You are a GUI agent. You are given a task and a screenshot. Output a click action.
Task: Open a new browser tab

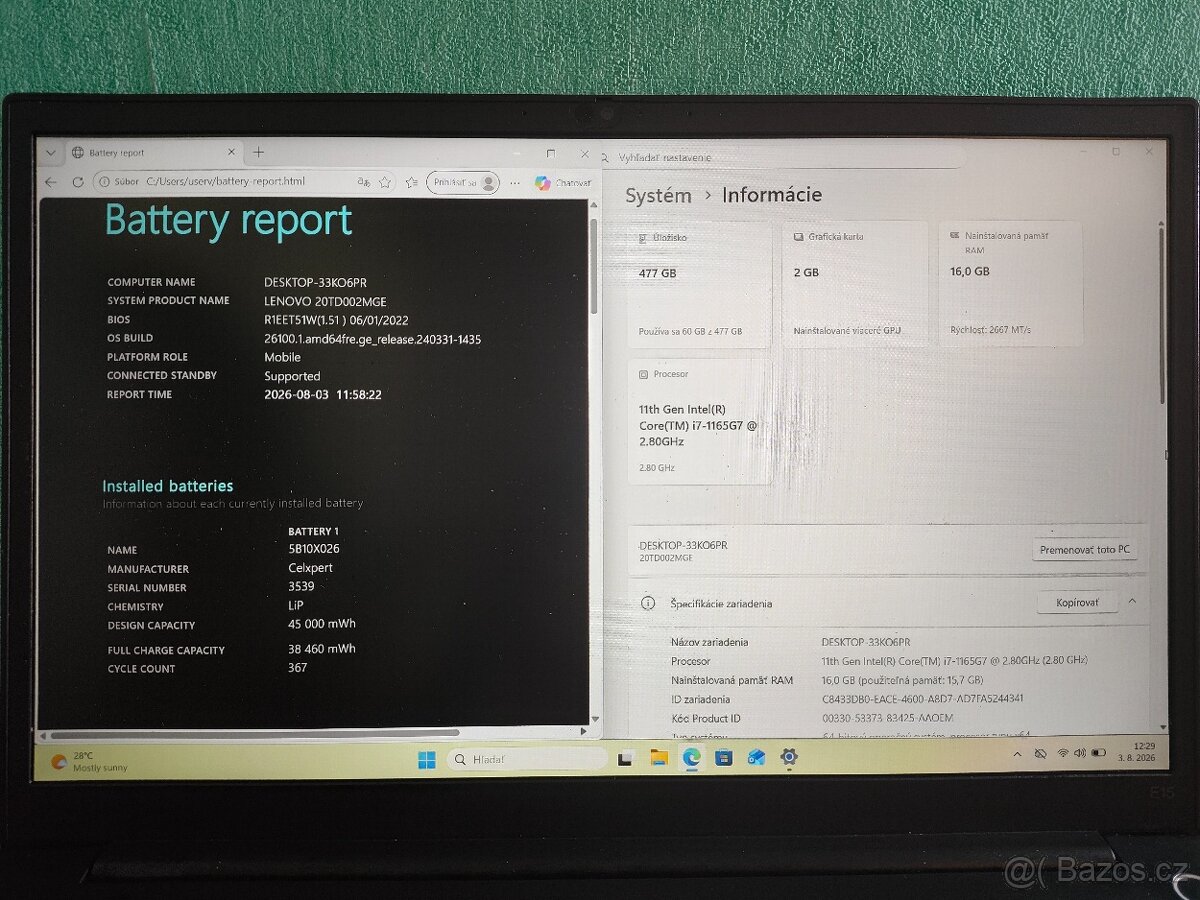[258, 153]
